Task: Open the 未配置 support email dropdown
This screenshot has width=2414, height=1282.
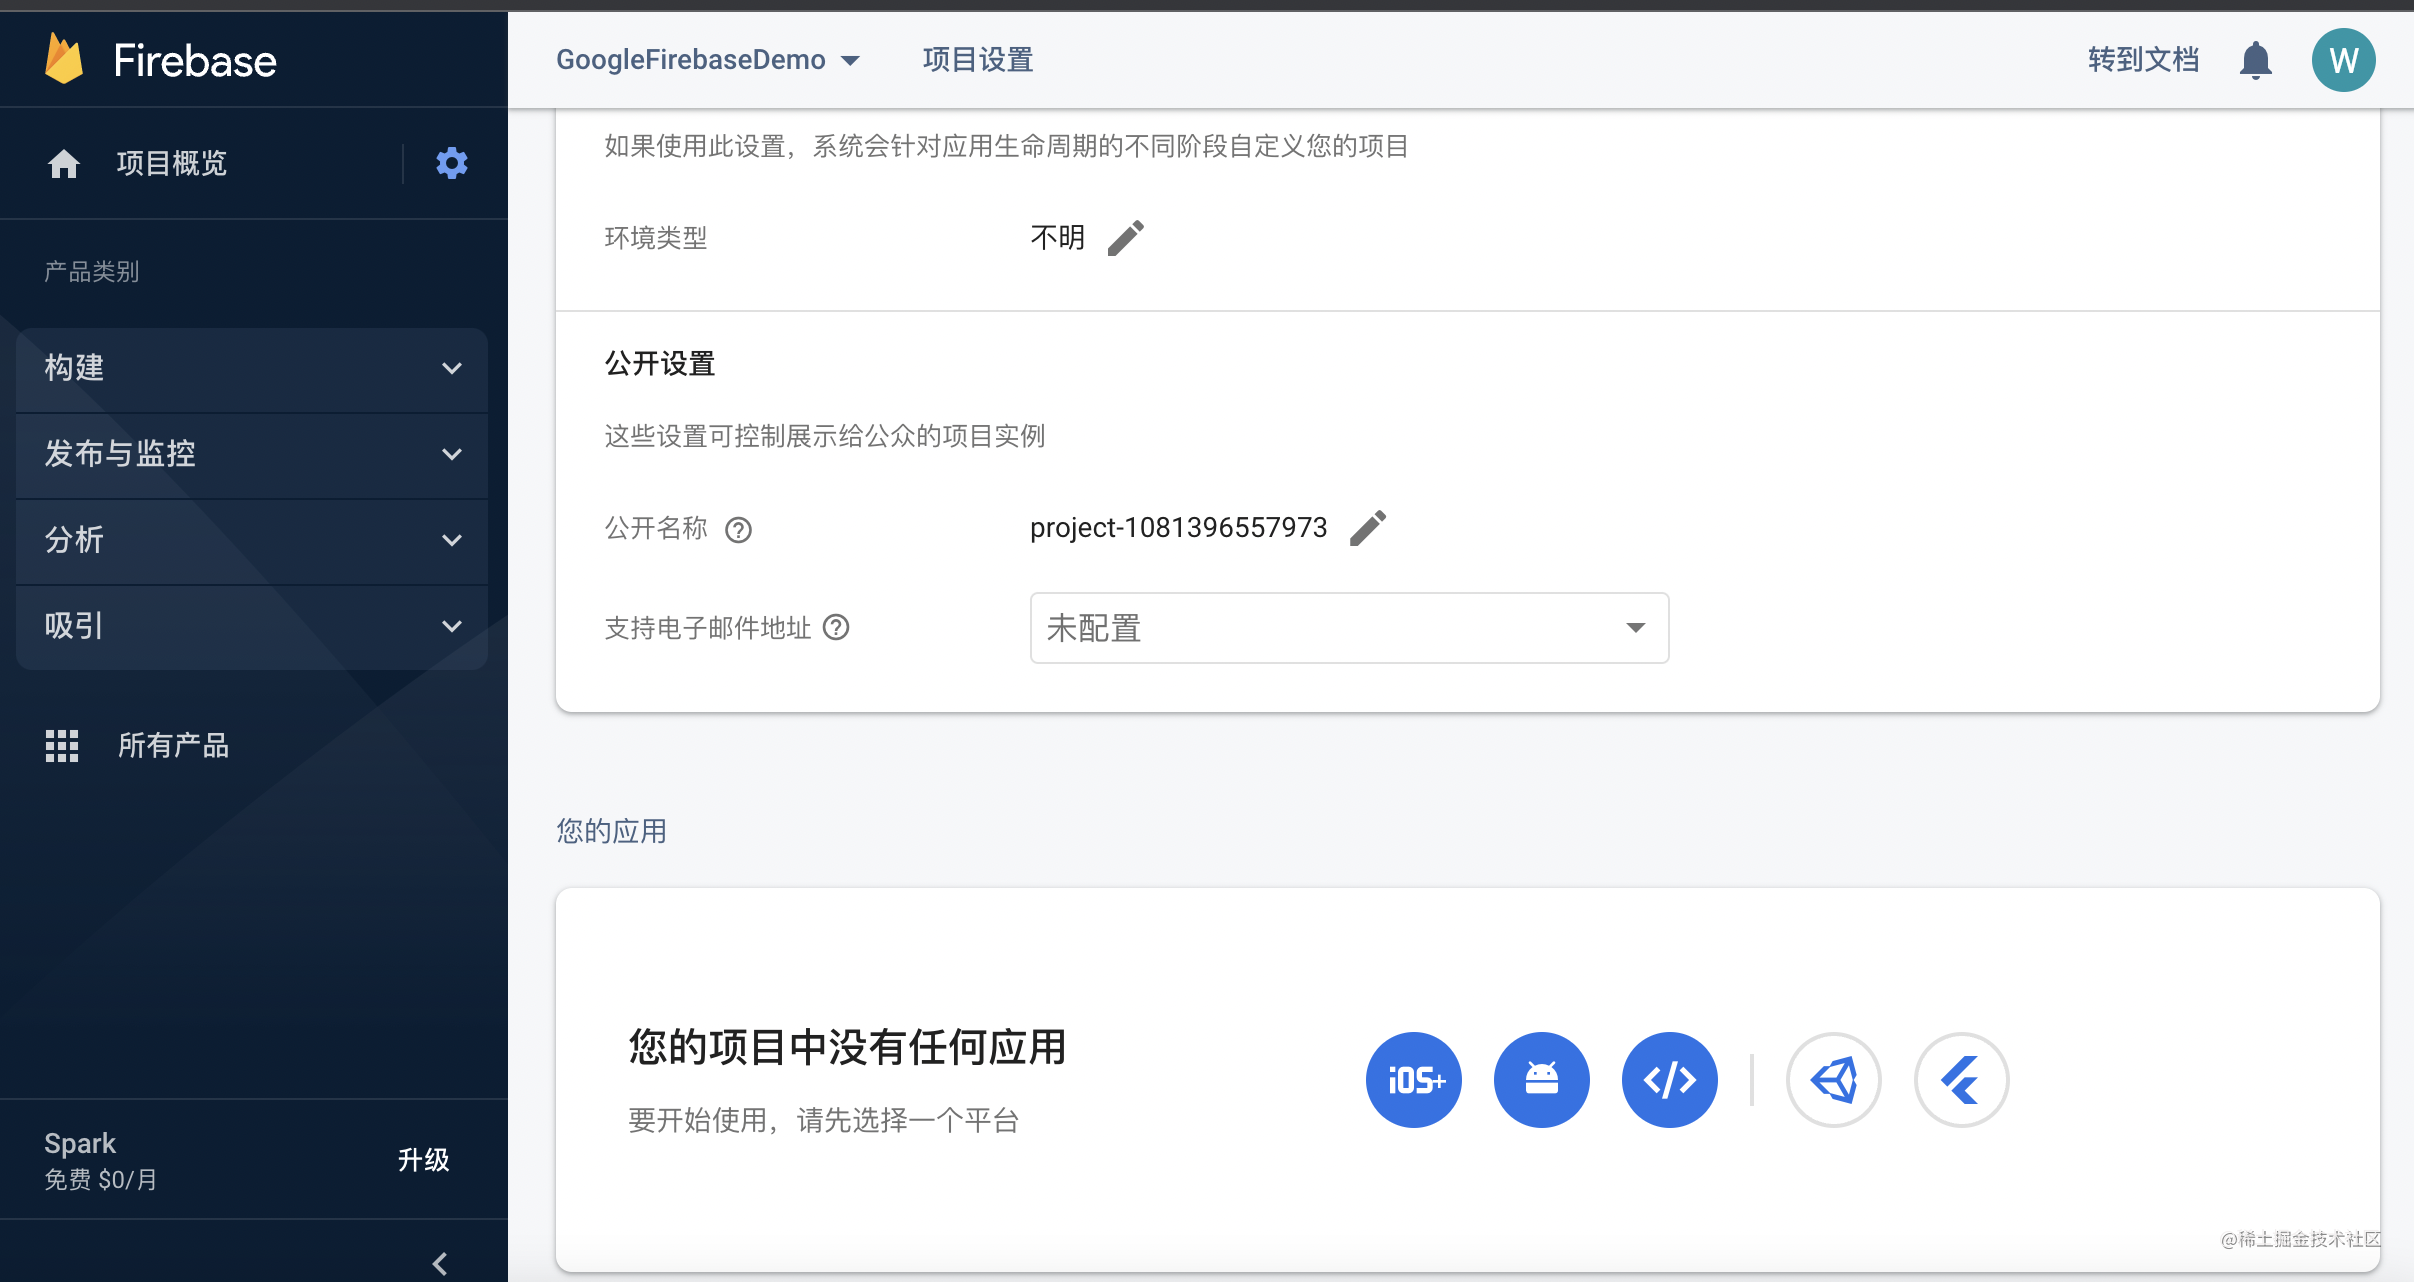Action: pyautogui.click(x=1349, y=628)
